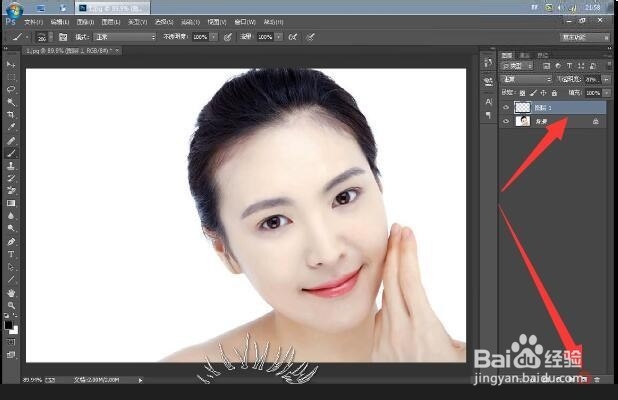Screen dimensions: 618x400
Task: Open the Edit menu
Action: point(60,22)
